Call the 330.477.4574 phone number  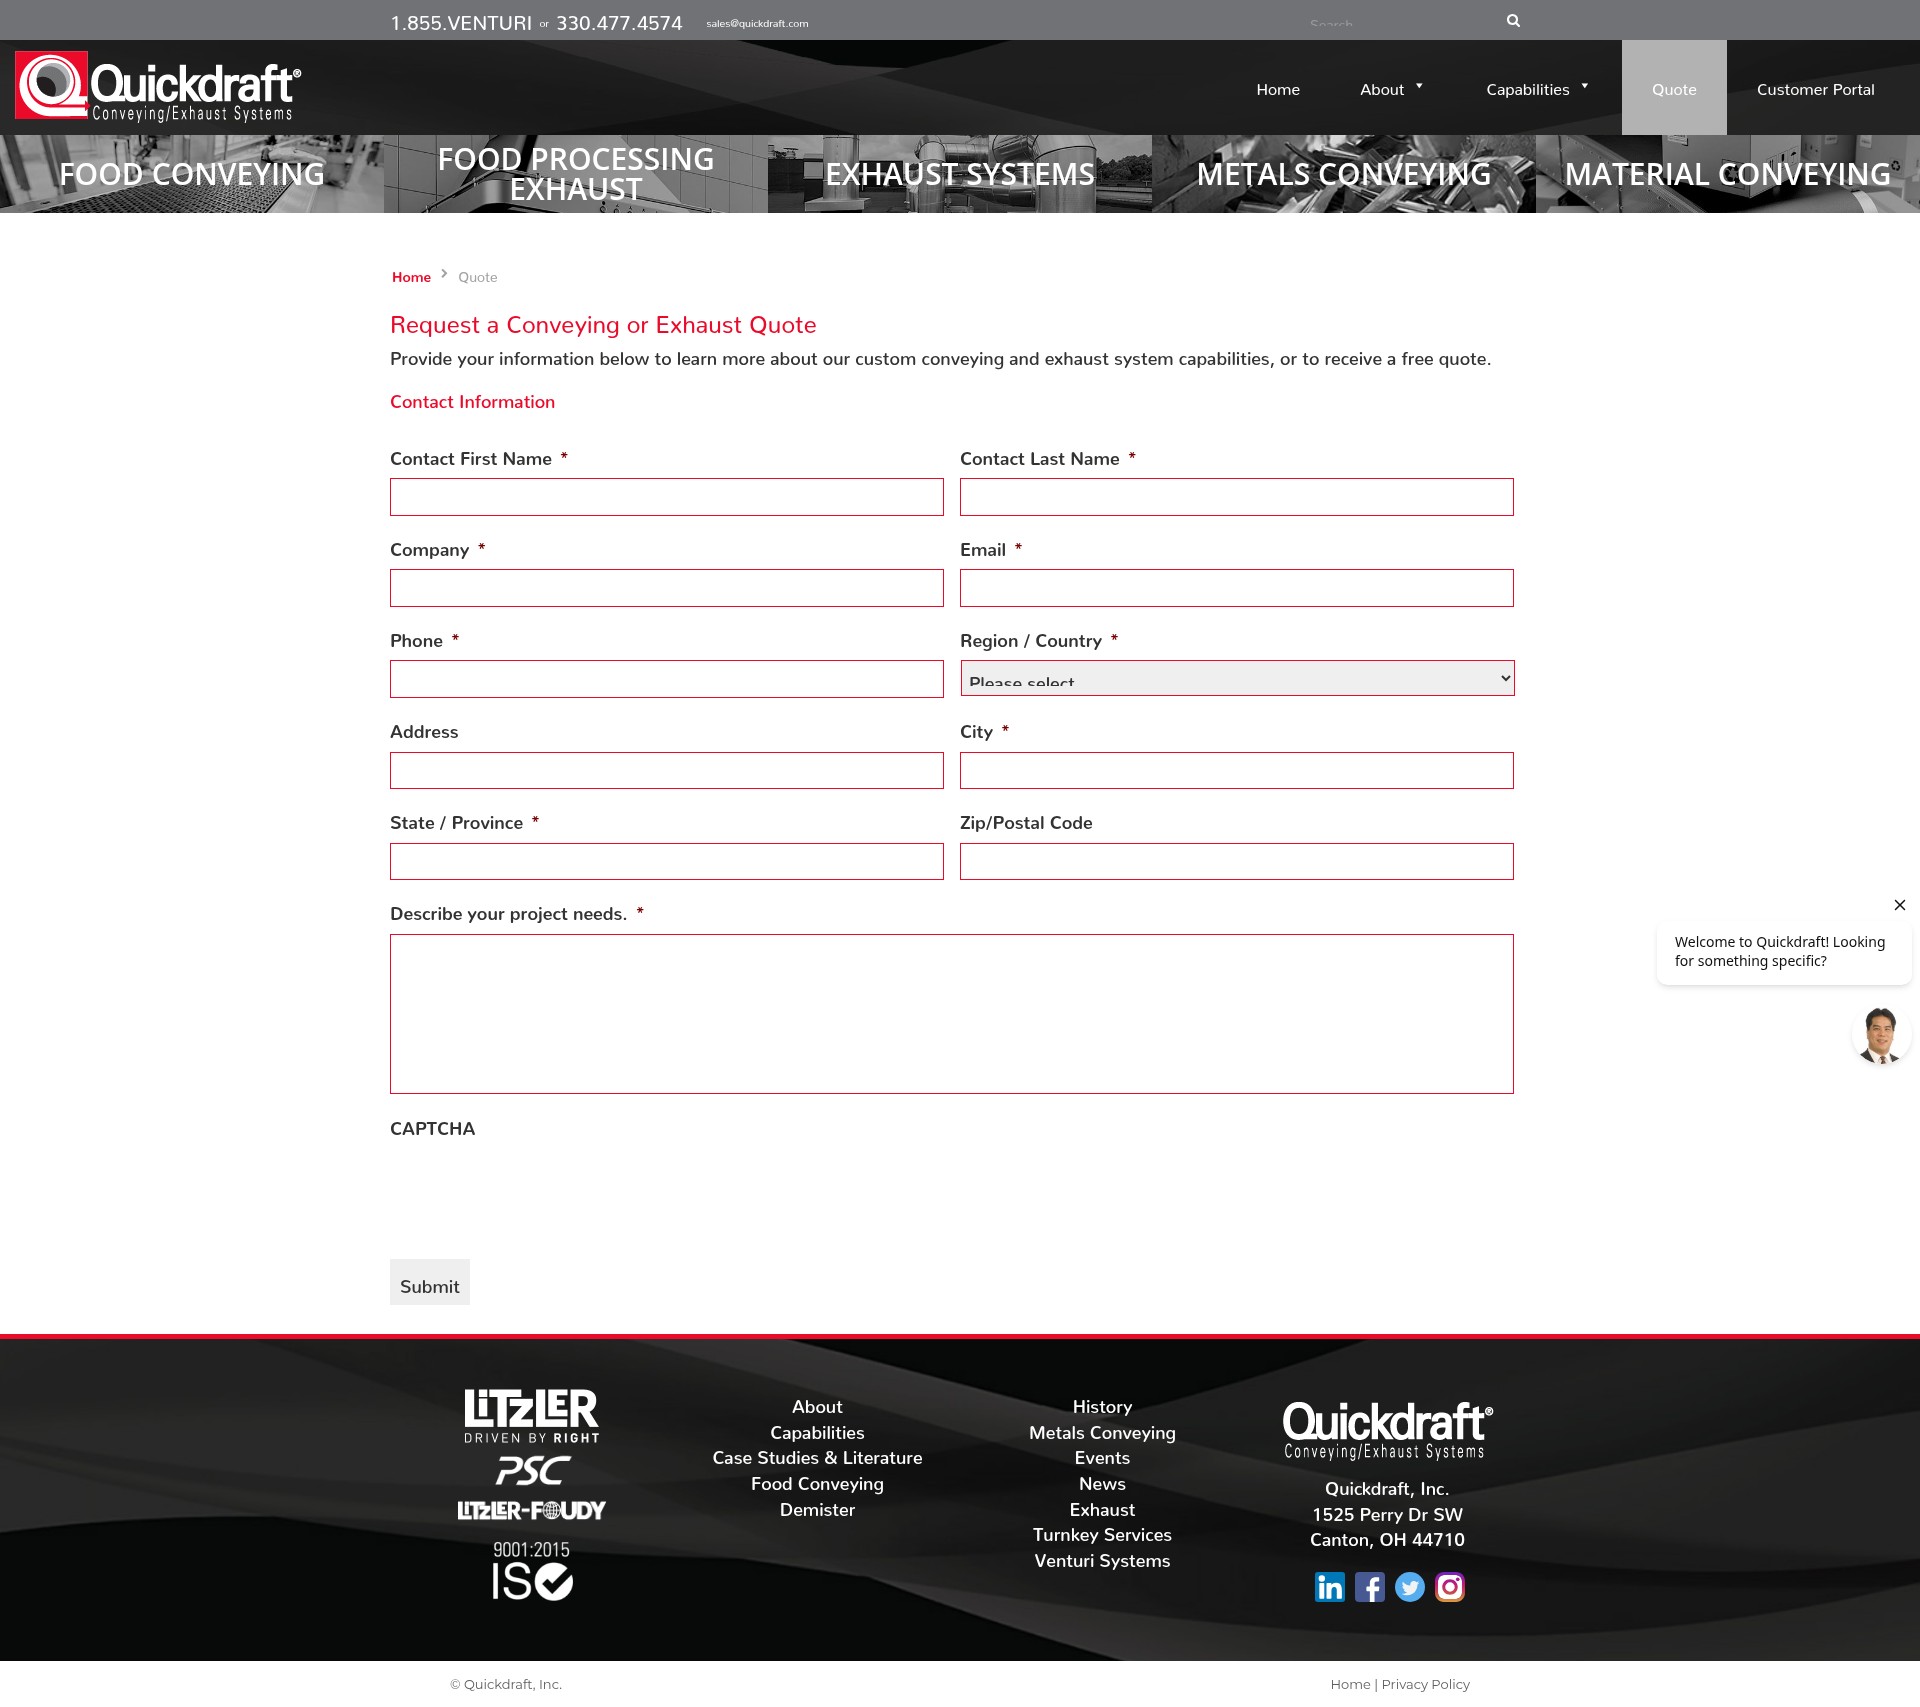(619, 23)
